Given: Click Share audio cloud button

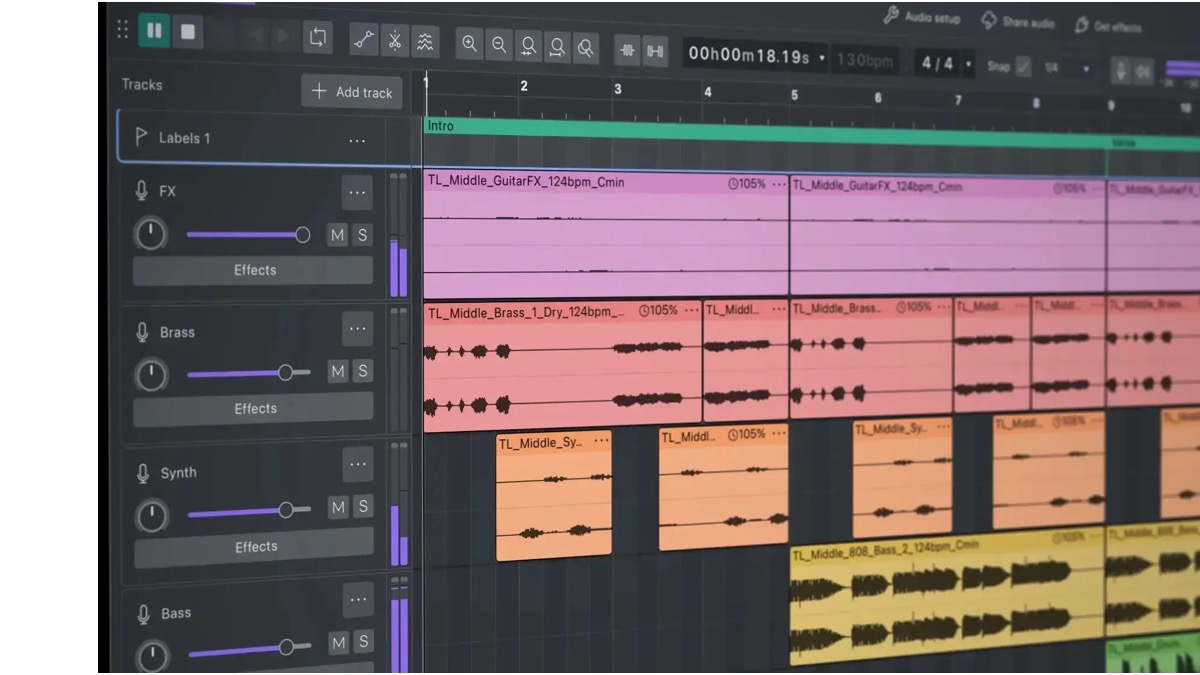Looking at the screenshot, I should [1017, 21].
